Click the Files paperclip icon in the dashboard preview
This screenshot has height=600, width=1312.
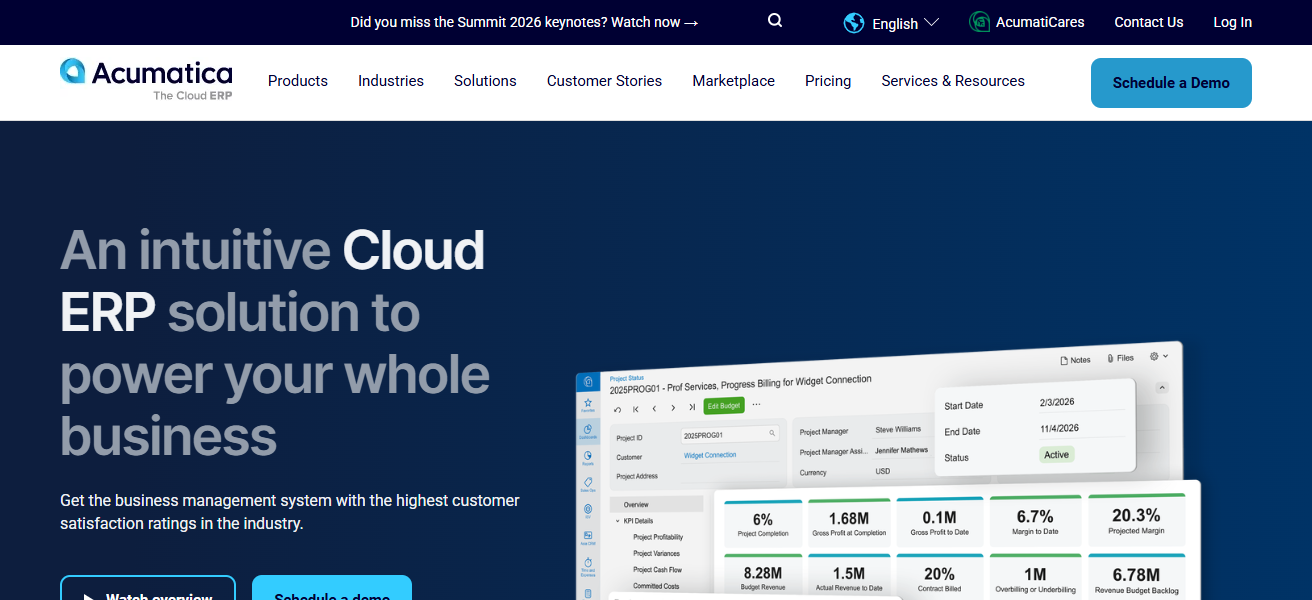1110,357
